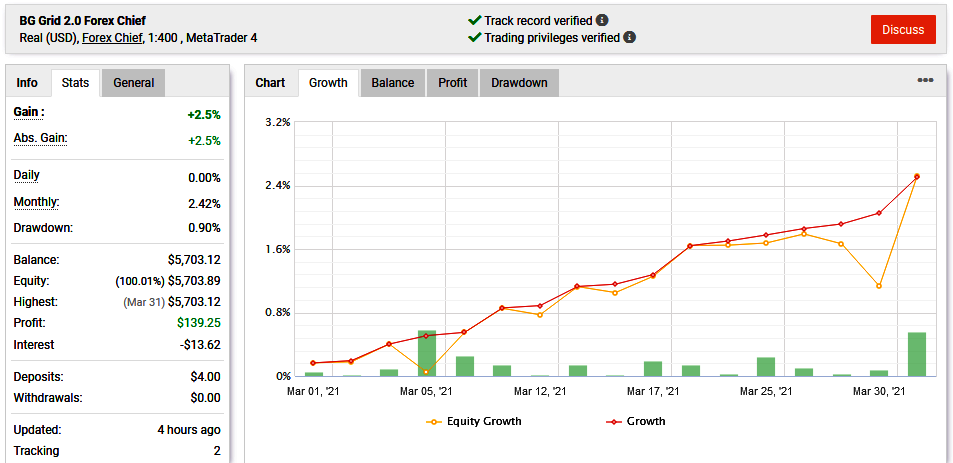Switch to the Growth chart tab
The image size is (953, 463).
point(328,83)
